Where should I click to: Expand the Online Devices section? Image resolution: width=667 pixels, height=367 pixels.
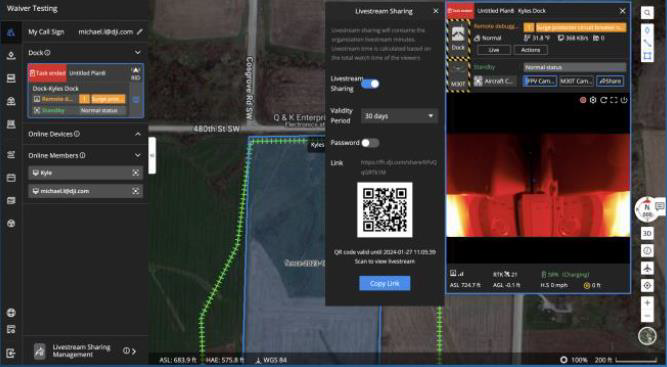point(137,134)
